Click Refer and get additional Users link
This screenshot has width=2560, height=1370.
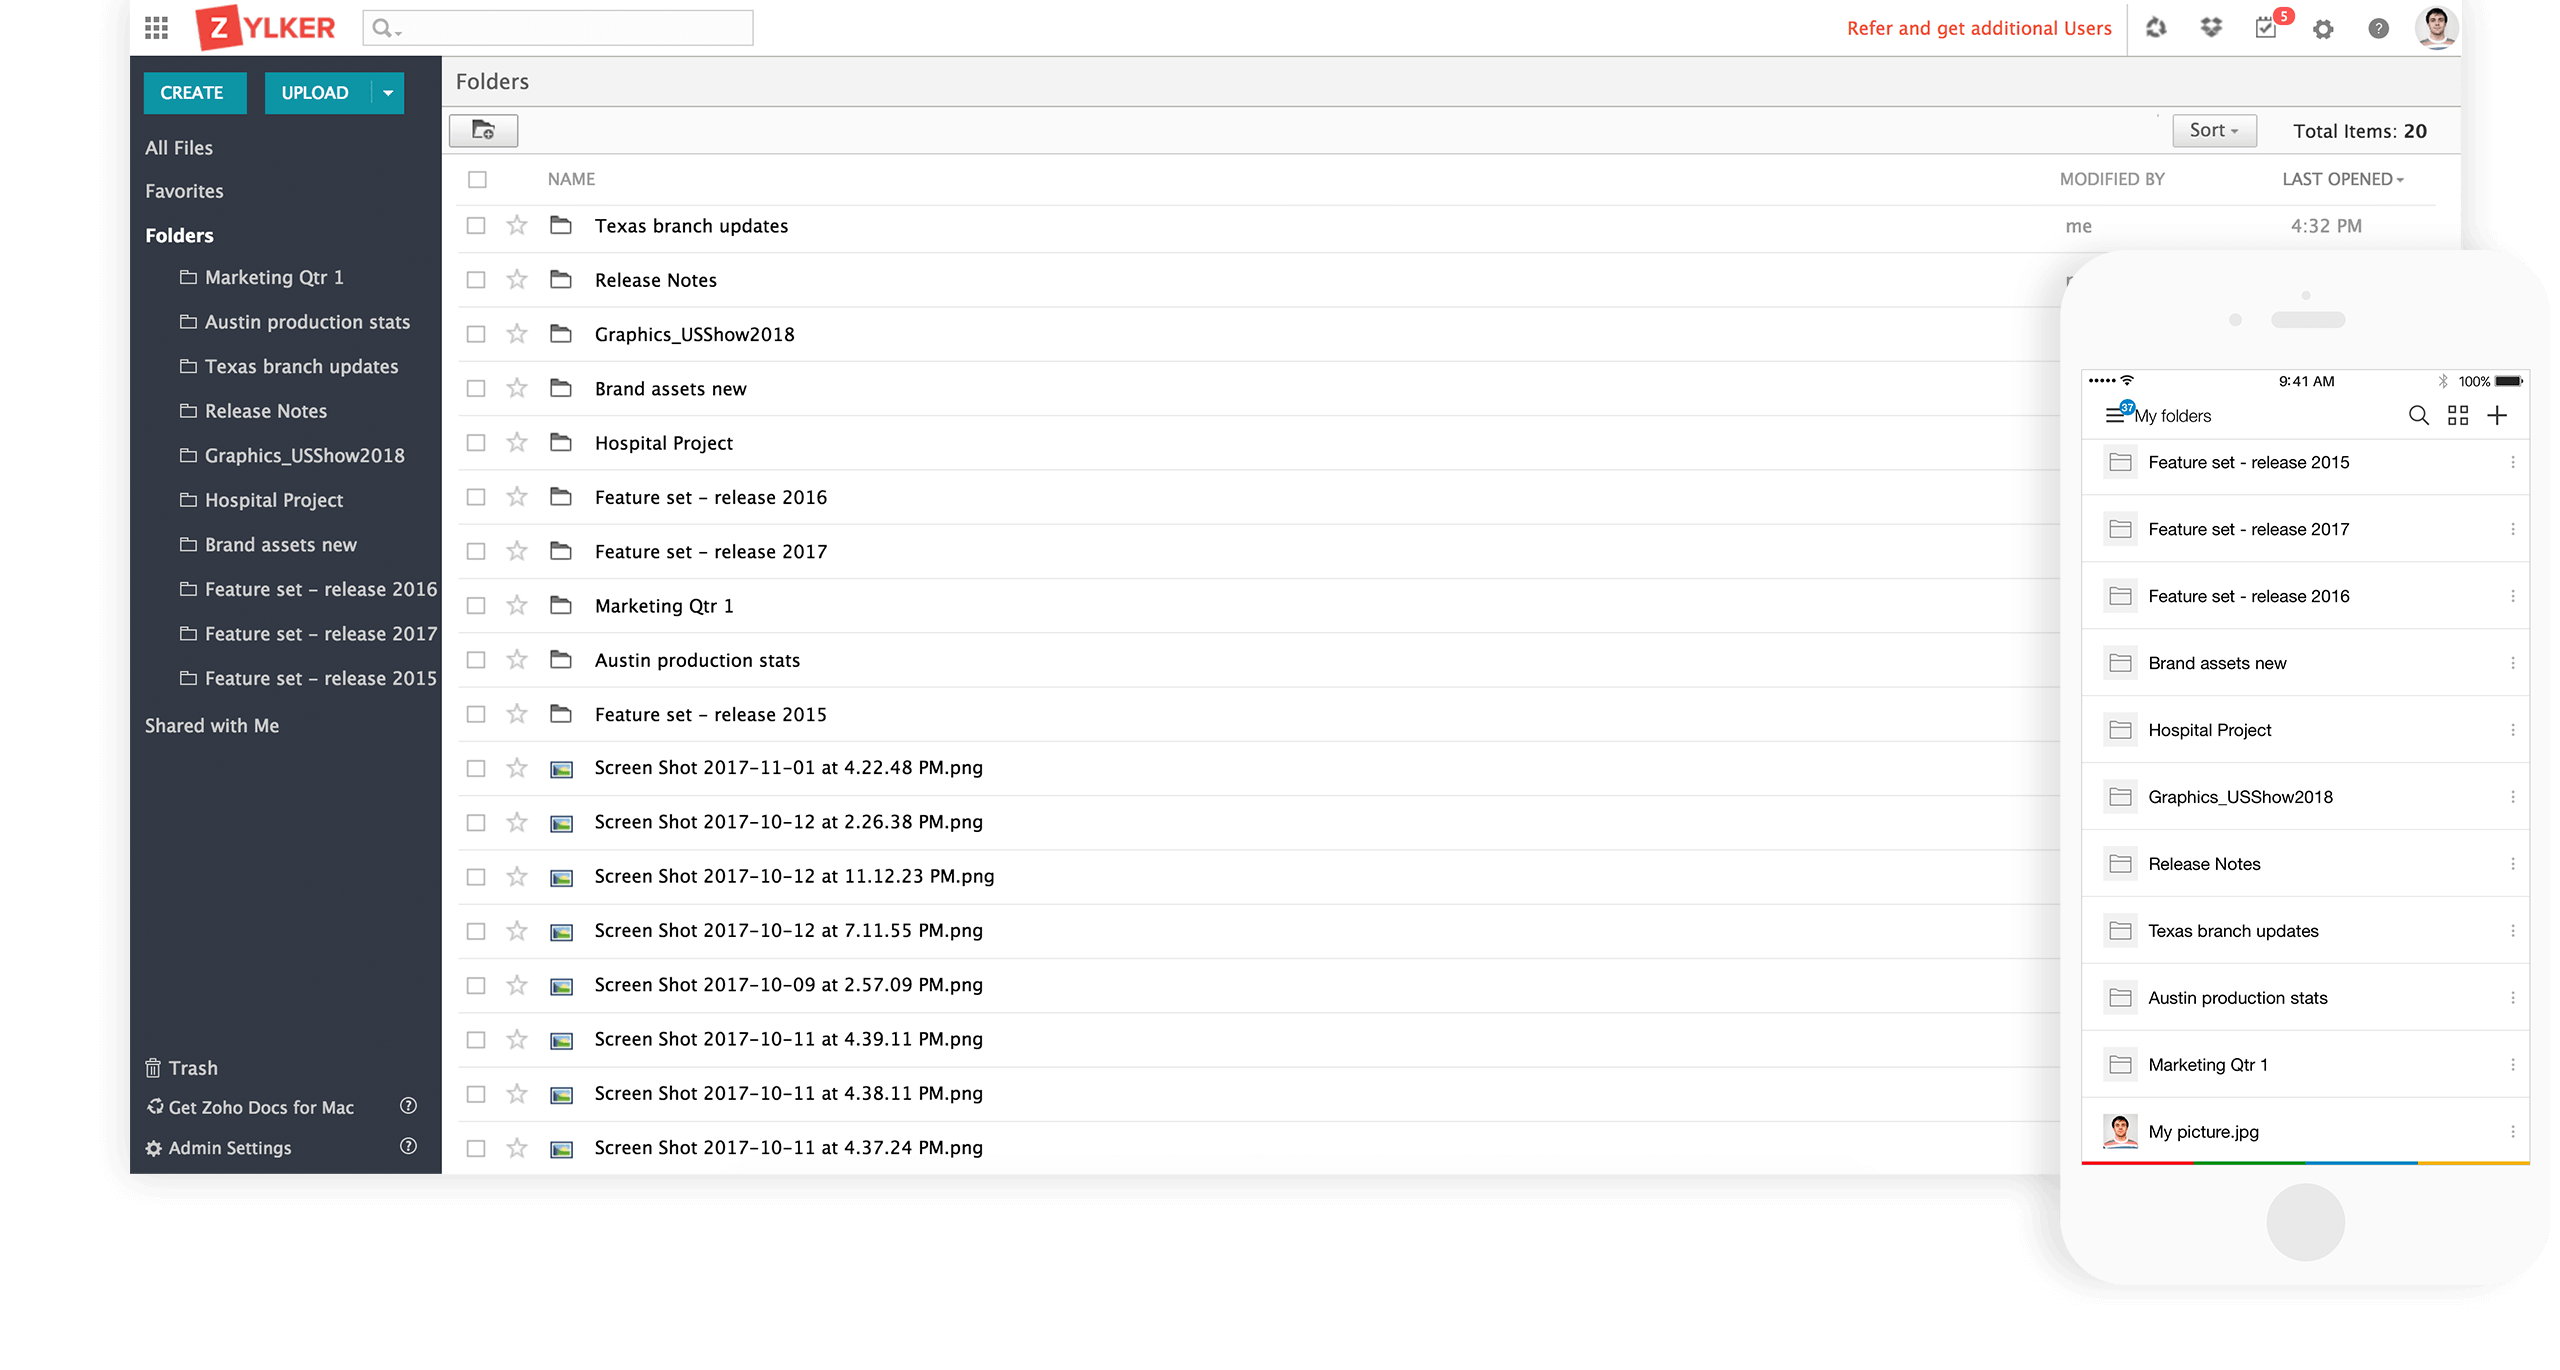(x=1978, y=27)
